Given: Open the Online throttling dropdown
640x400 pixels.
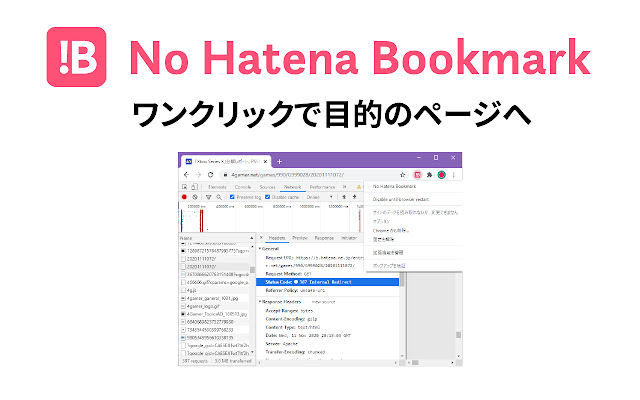Looking at the screenshot, I should [x=320, y=197].
